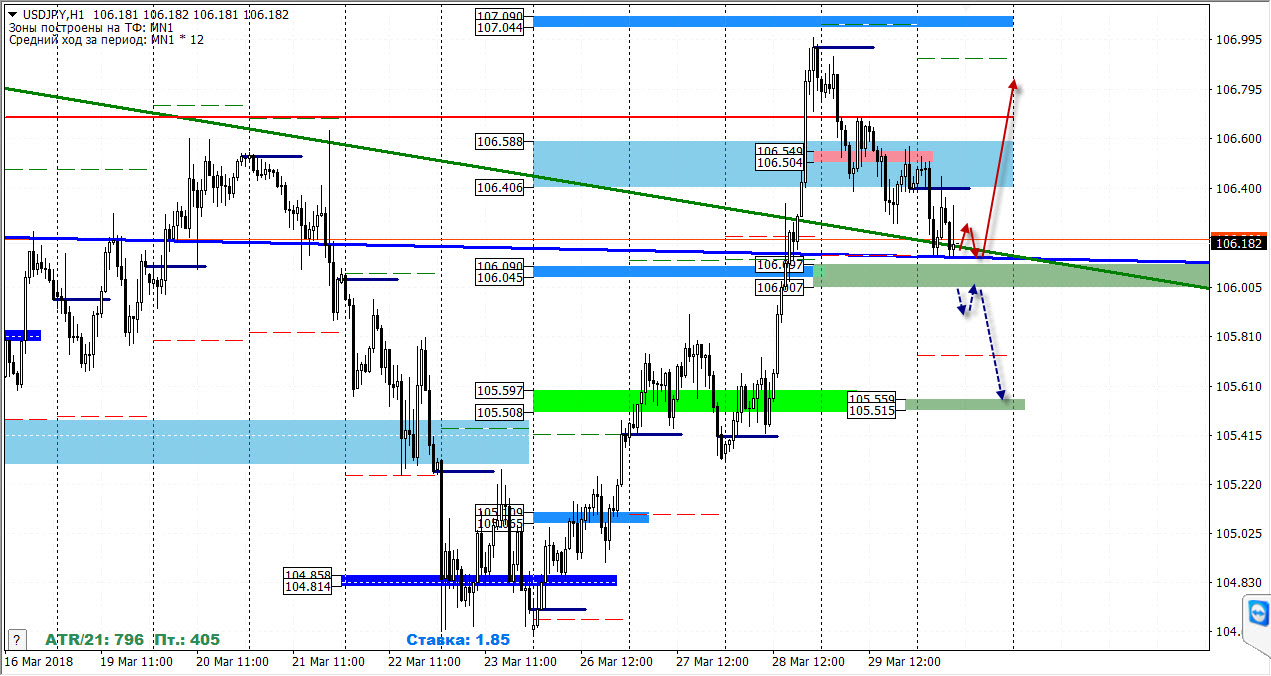
Task: Select the 106.588 zone label
Action: click(499, 142)
